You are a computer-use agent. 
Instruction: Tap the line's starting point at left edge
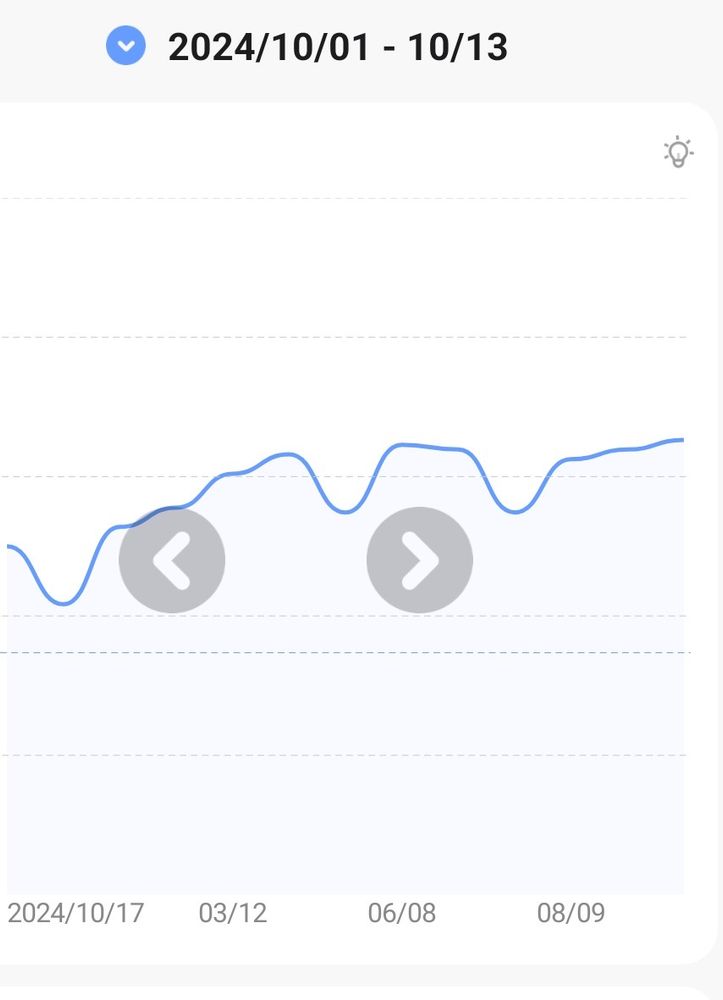9,547
